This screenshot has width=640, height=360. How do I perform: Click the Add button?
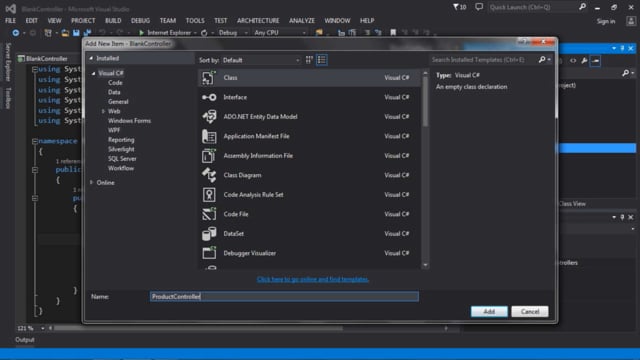(489, 311)
